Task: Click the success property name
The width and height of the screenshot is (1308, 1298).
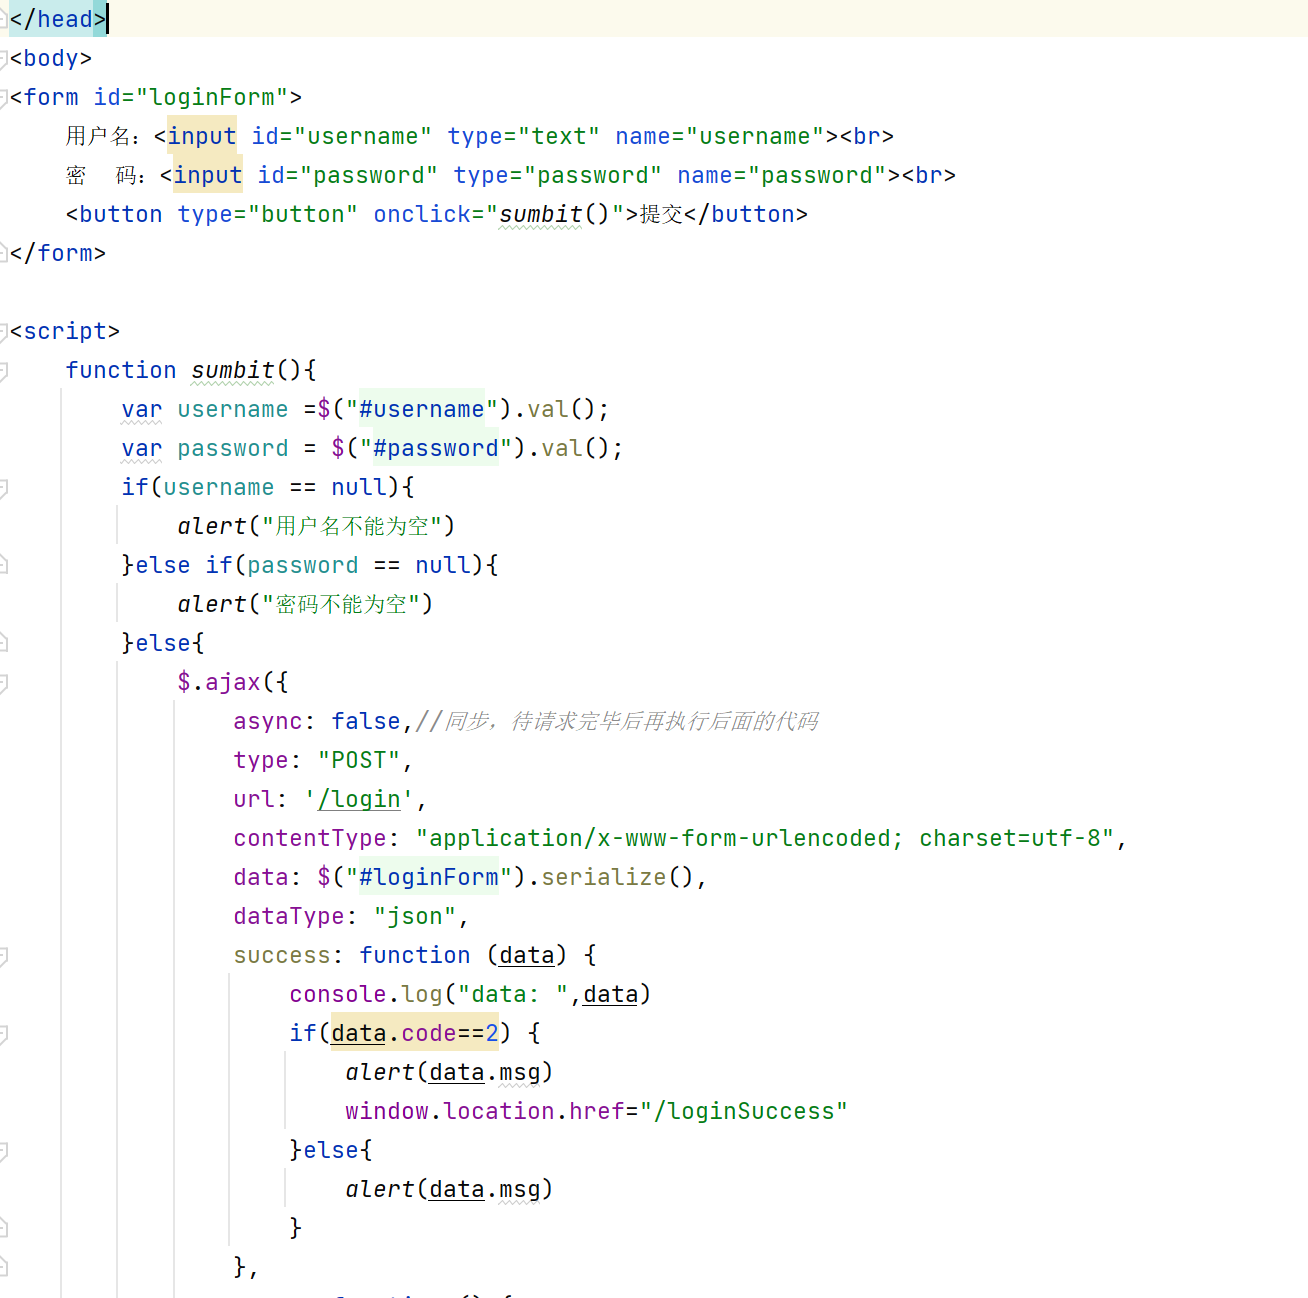Action: (x=282, y=955)
